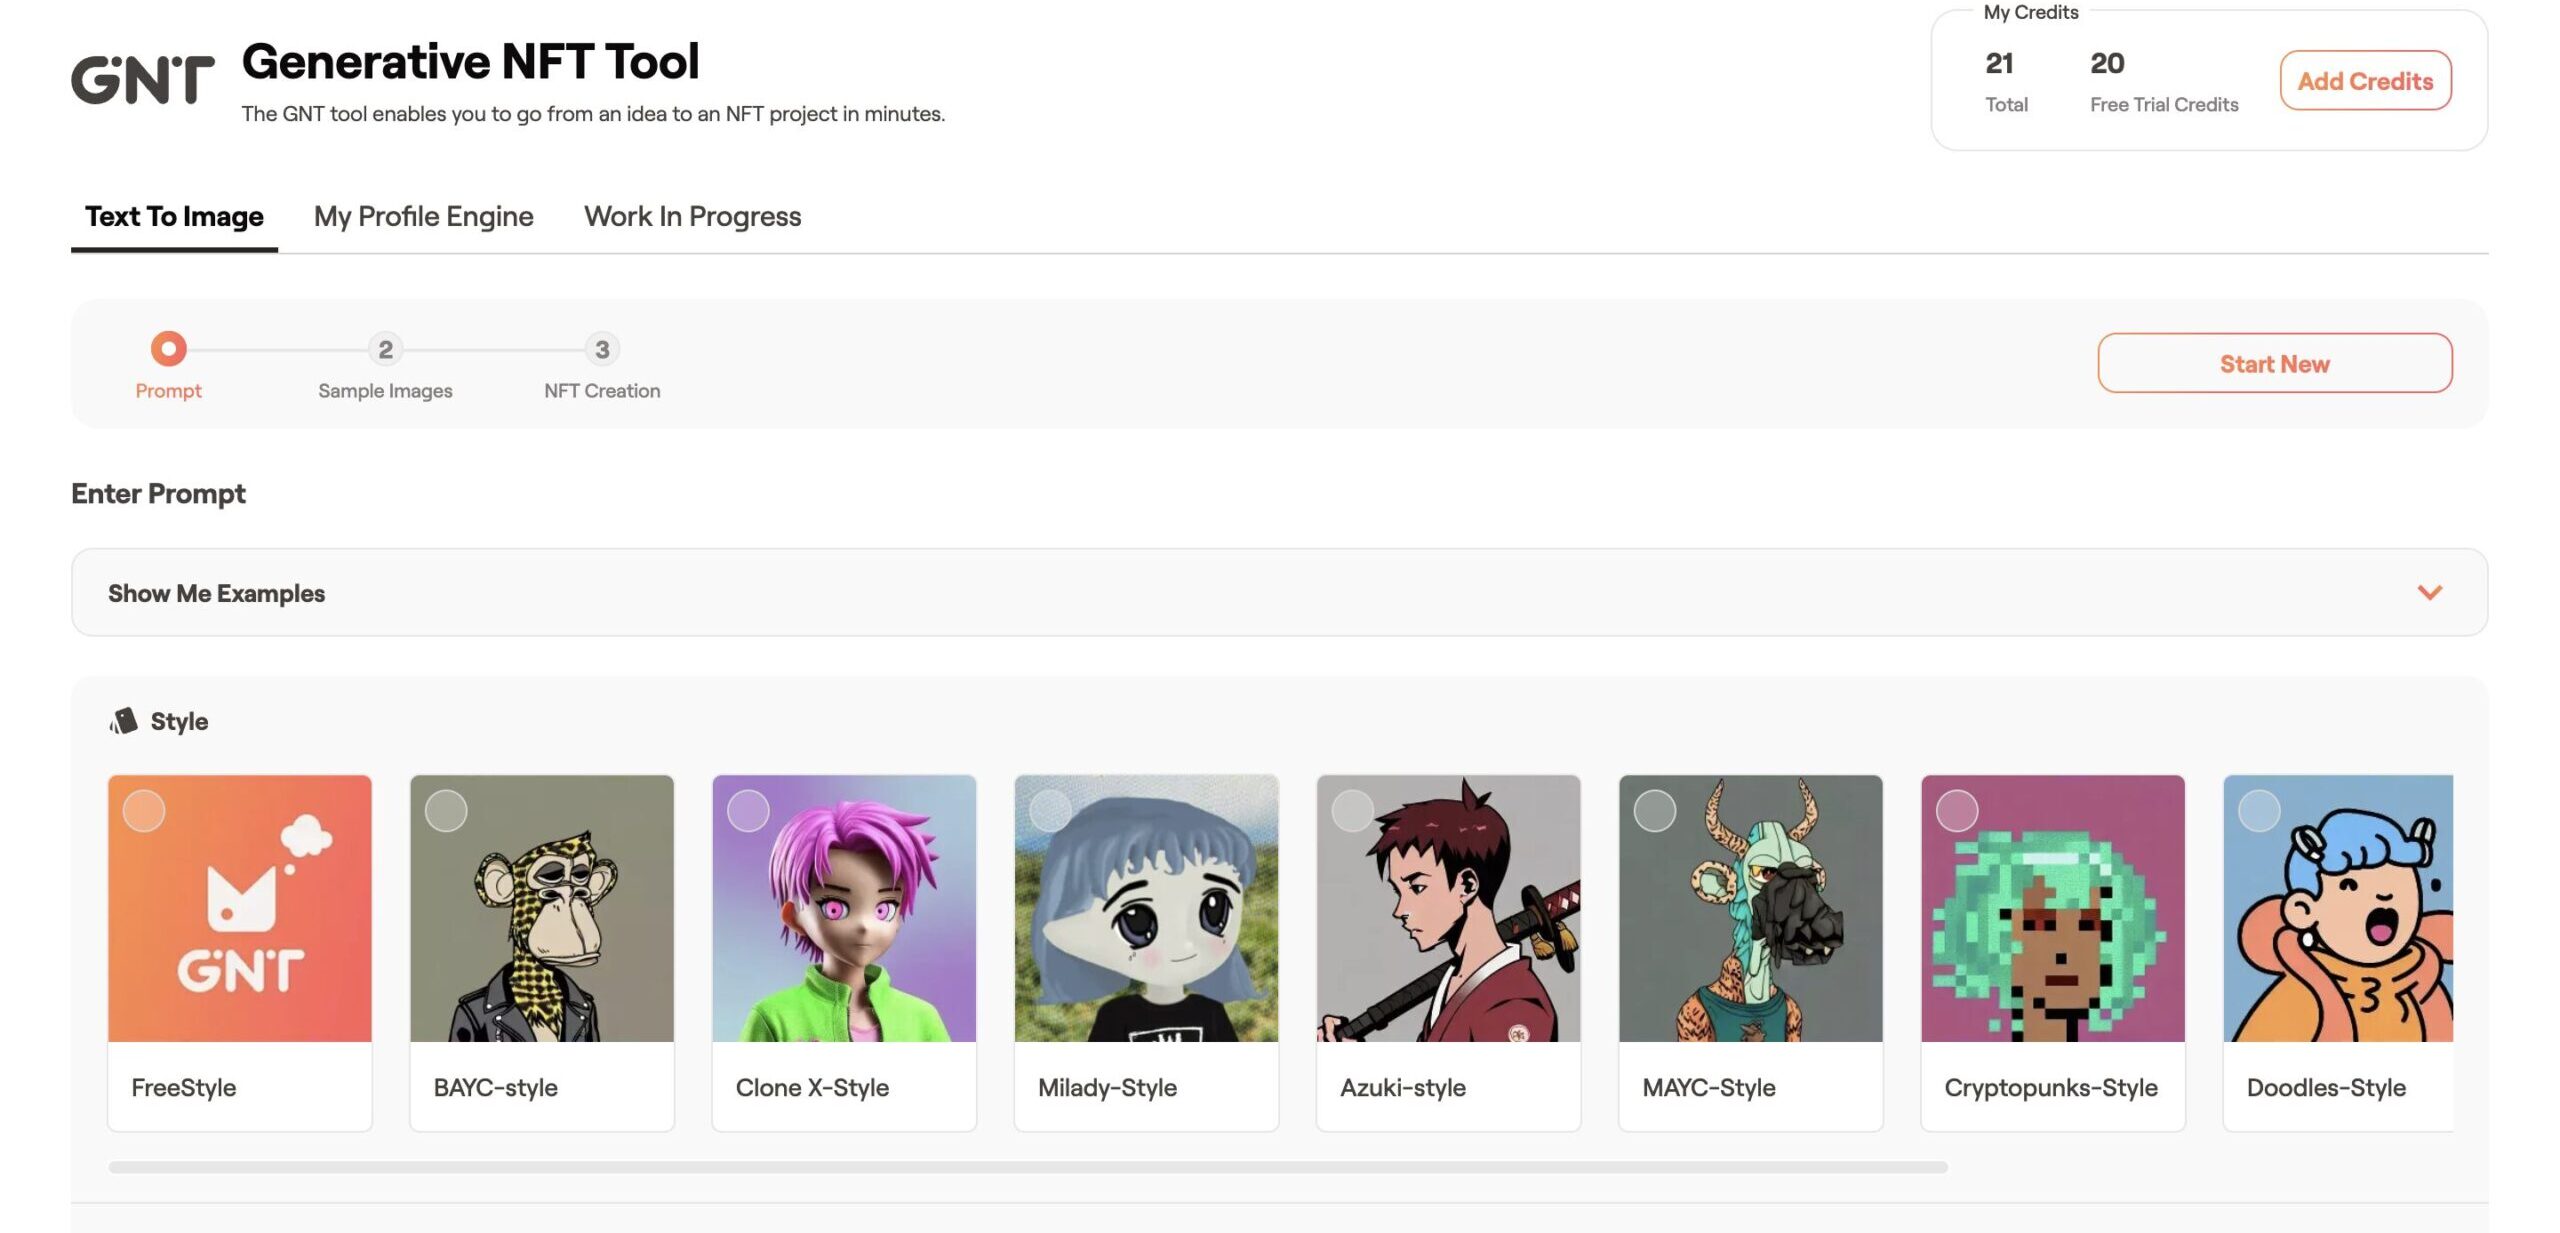
Task: Select the Clone X-Style radio button
Action: click(x=748, y=811)
